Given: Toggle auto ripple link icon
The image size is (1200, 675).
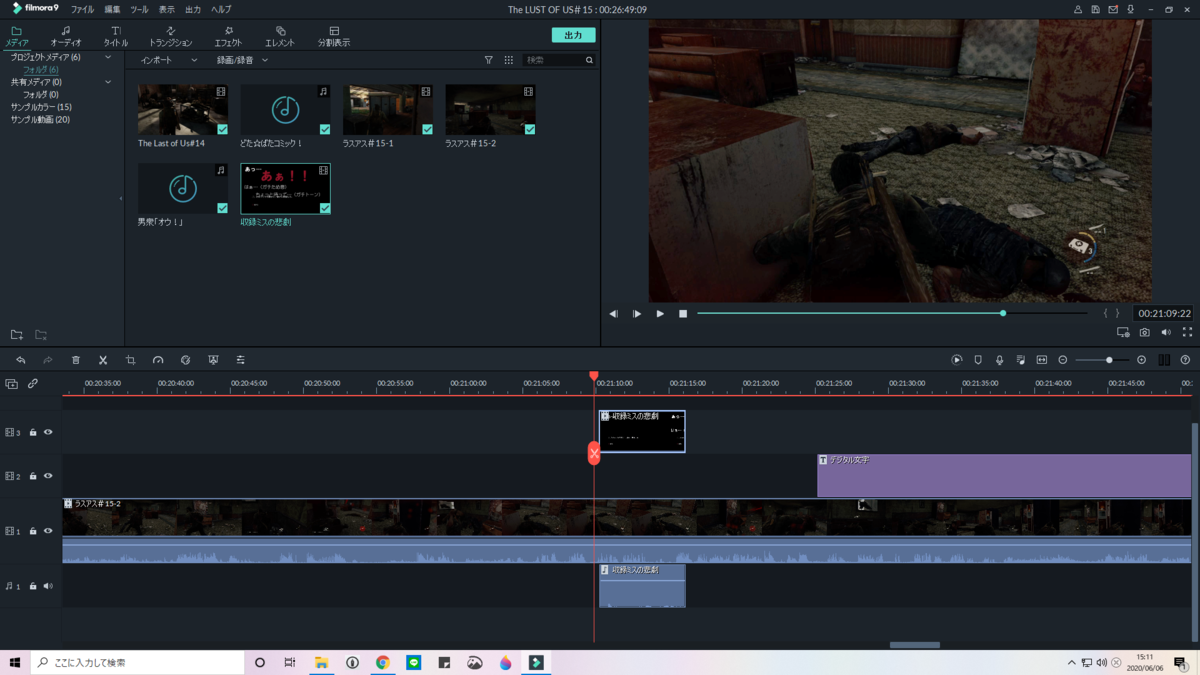Looking at the screenshot, I should click(x=33, y=384).
